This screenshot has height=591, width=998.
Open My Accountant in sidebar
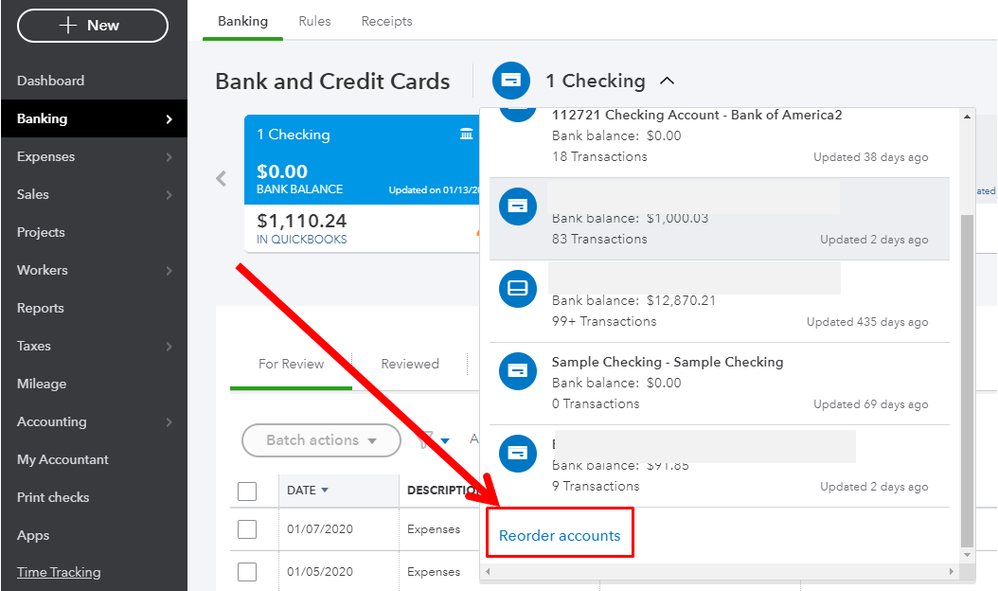pos(62,459)
